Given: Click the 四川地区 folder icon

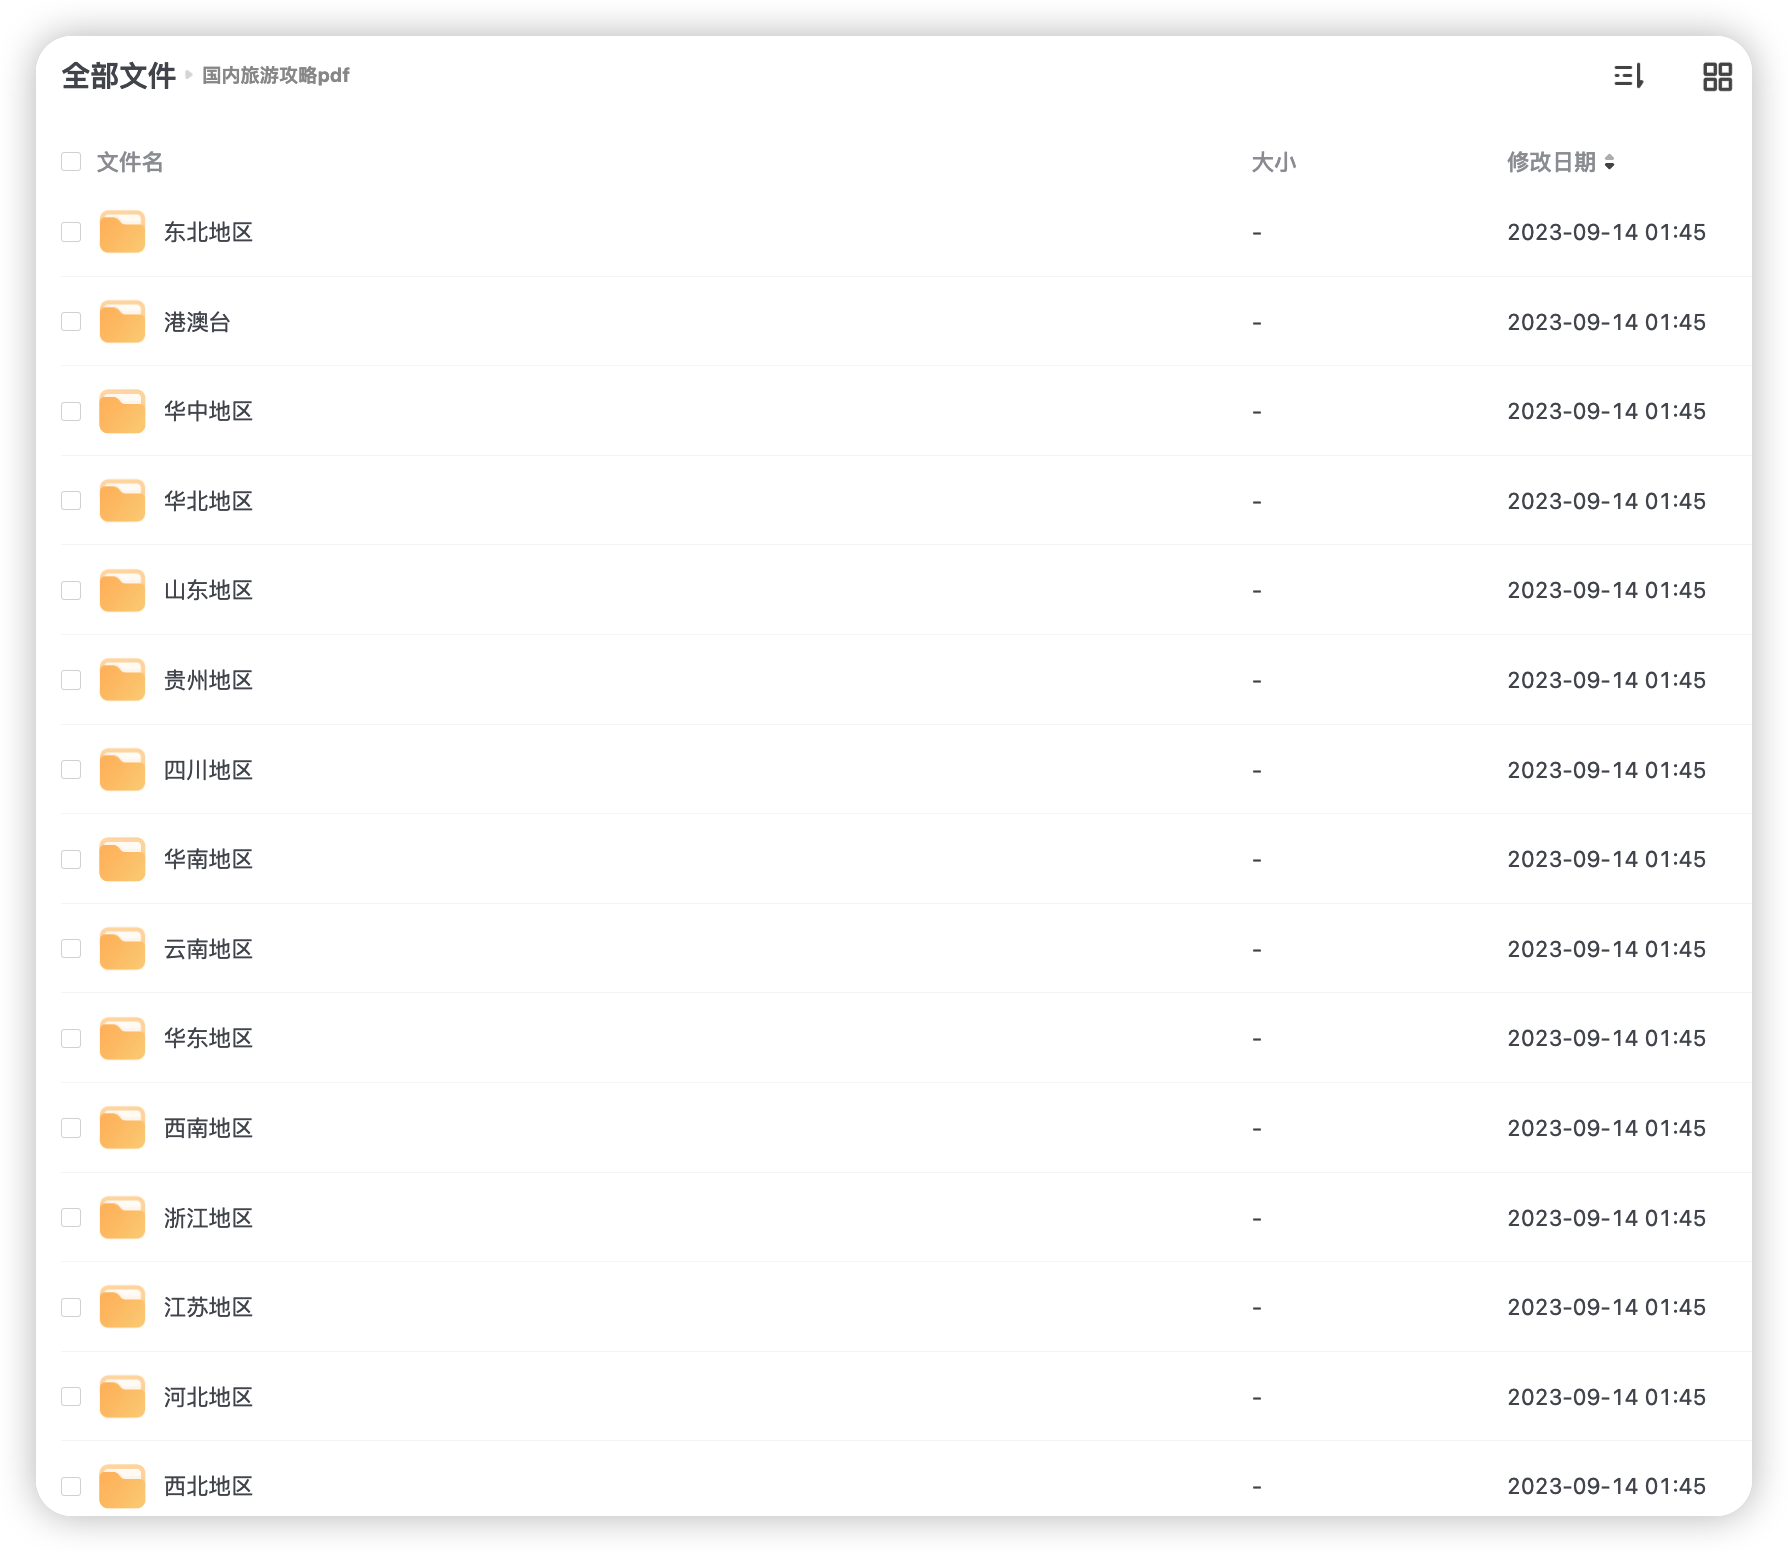Looking at the screenshot, I should pos(122,770).
